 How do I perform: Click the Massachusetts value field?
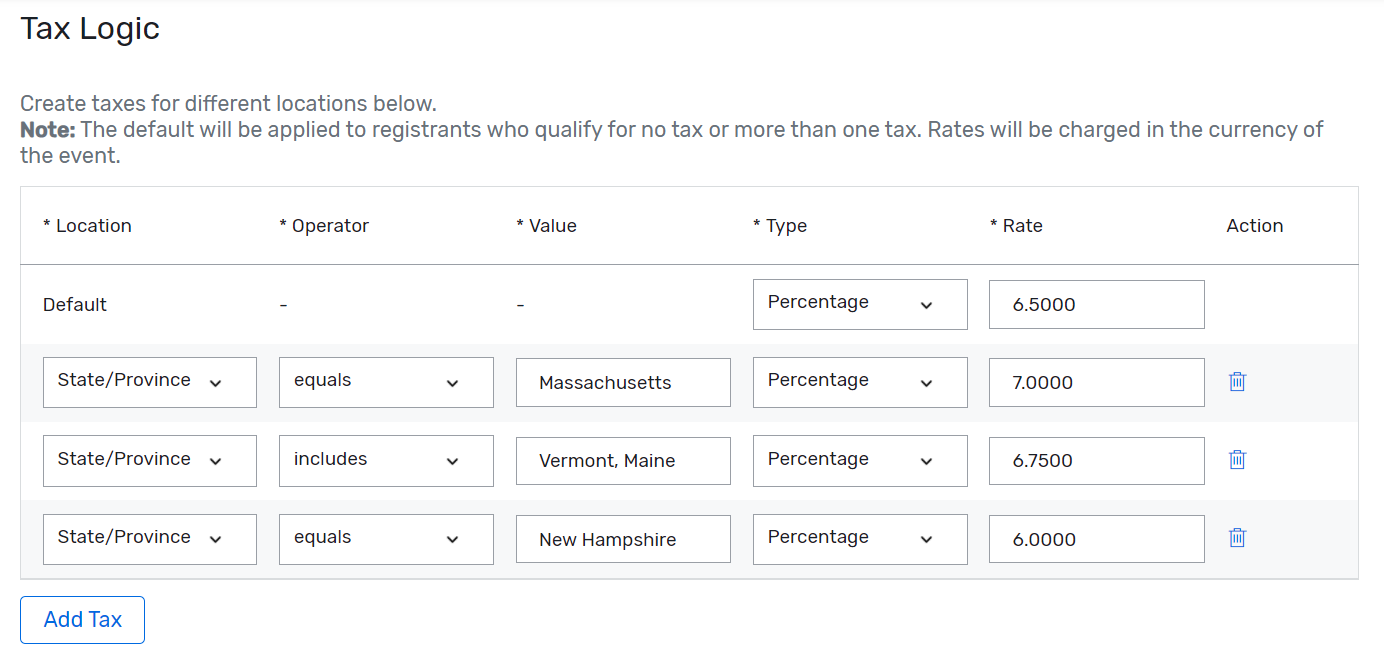point(622,381)
